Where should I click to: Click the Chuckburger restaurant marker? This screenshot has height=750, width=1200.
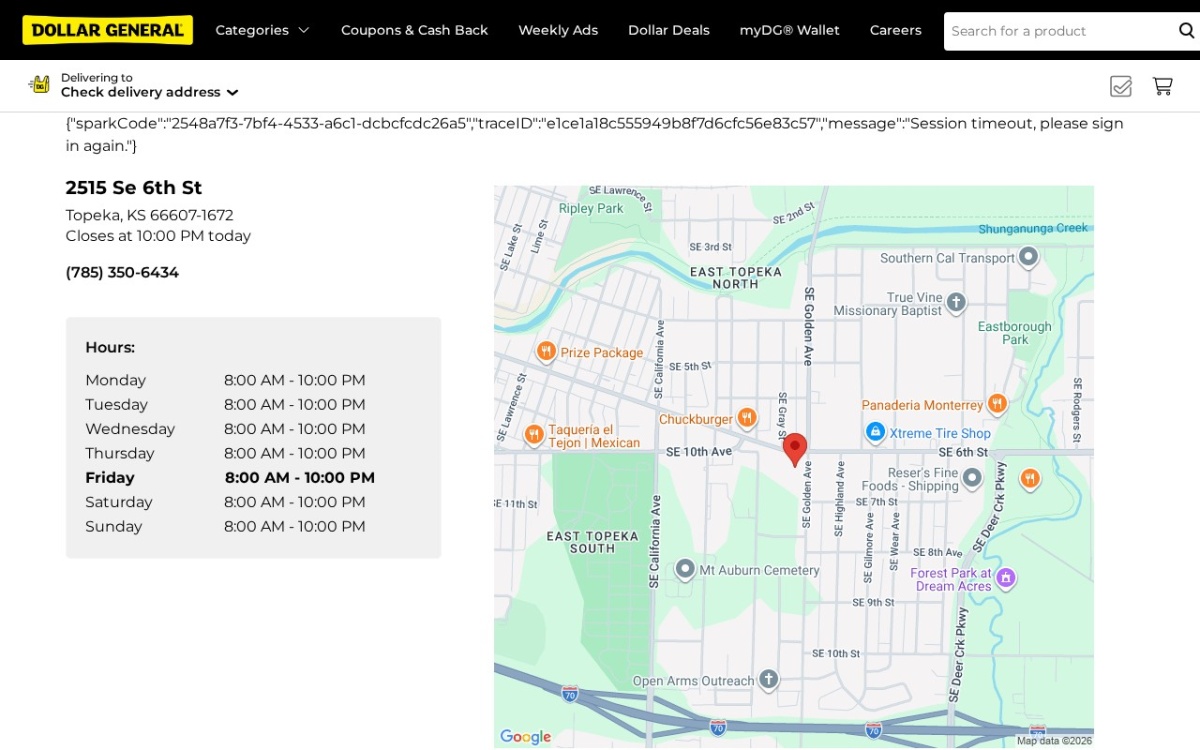[747, 418]
